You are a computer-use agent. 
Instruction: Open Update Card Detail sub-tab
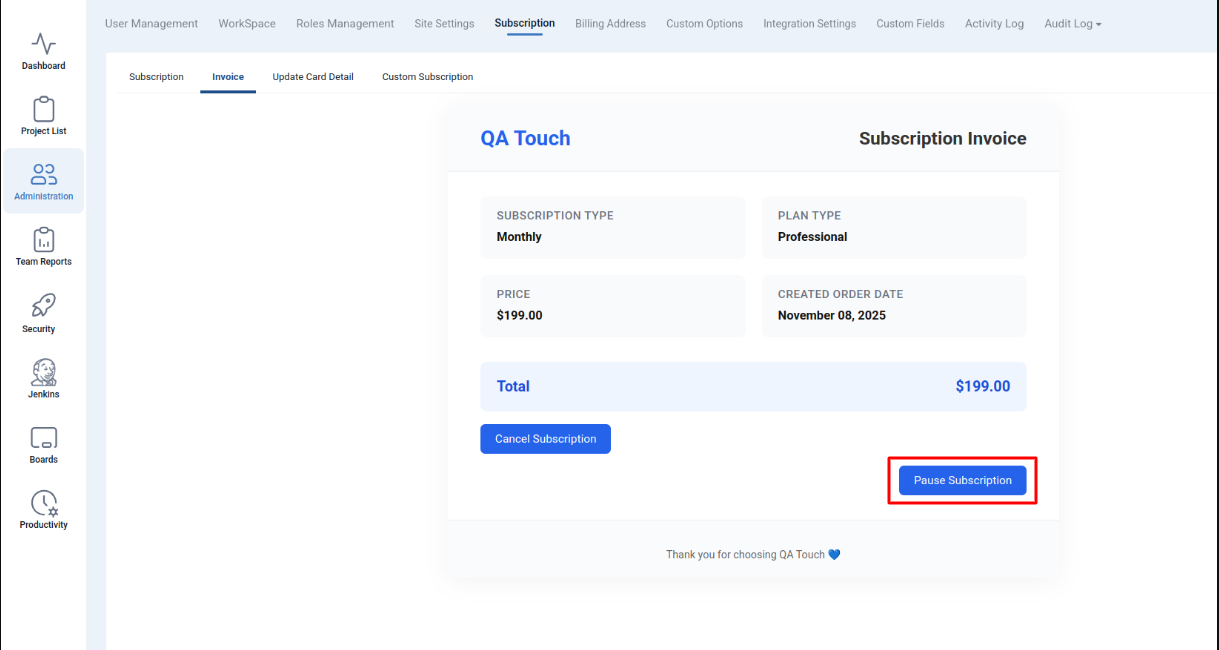click(313, 77)
